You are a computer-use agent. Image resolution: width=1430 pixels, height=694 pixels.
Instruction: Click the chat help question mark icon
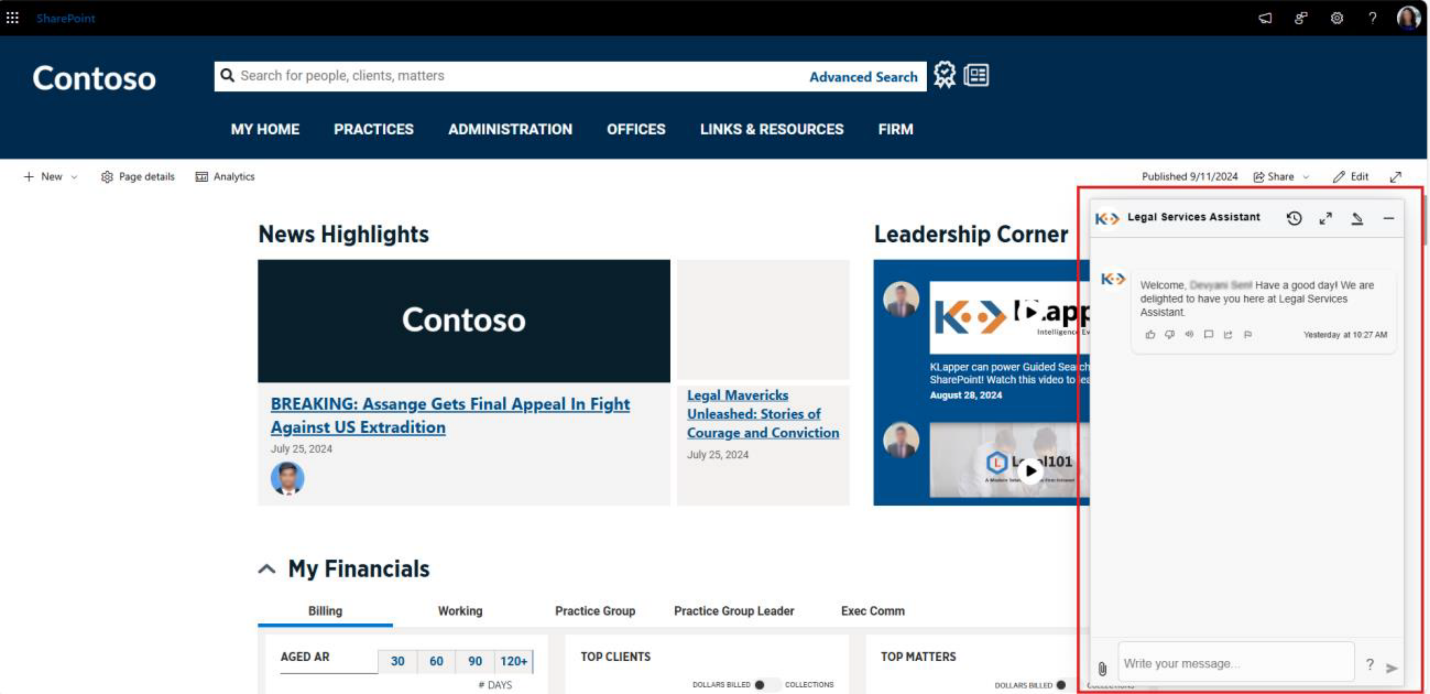click(x=1370, y=665)
